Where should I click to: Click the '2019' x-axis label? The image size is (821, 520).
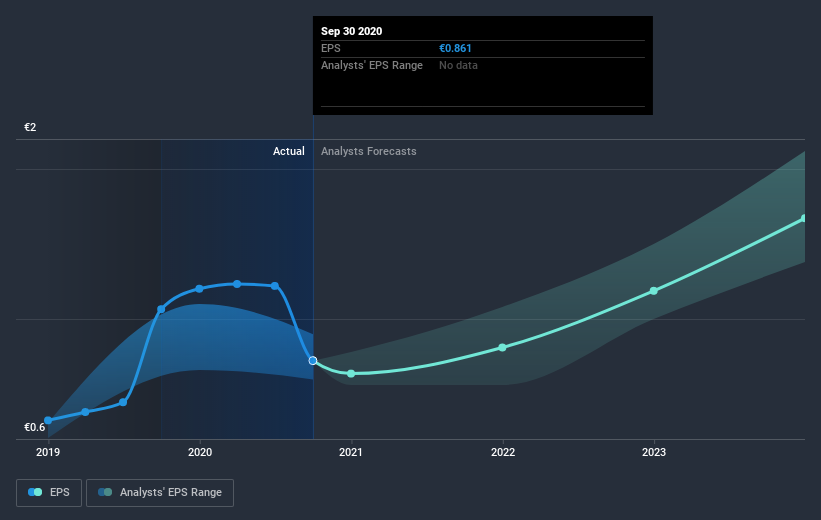click(48, 452)
